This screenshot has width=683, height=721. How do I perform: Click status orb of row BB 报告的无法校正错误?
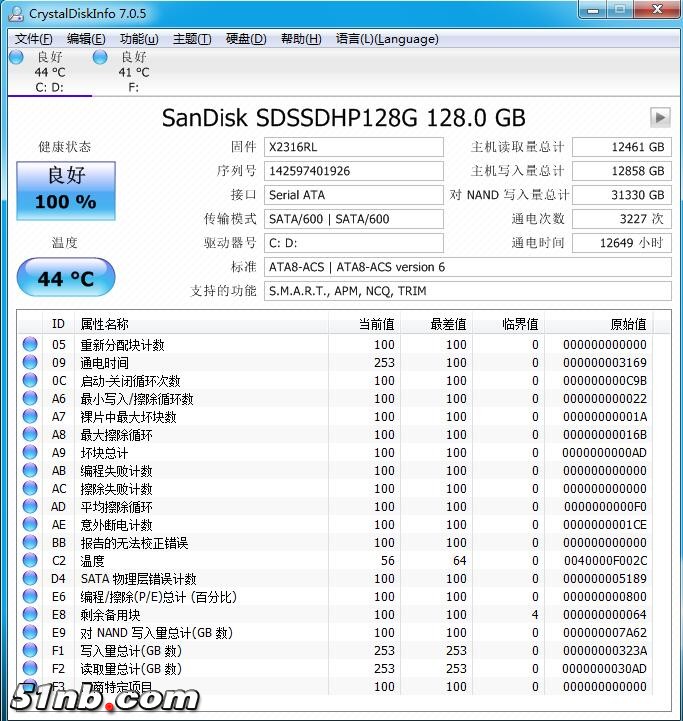coord(30,542)
